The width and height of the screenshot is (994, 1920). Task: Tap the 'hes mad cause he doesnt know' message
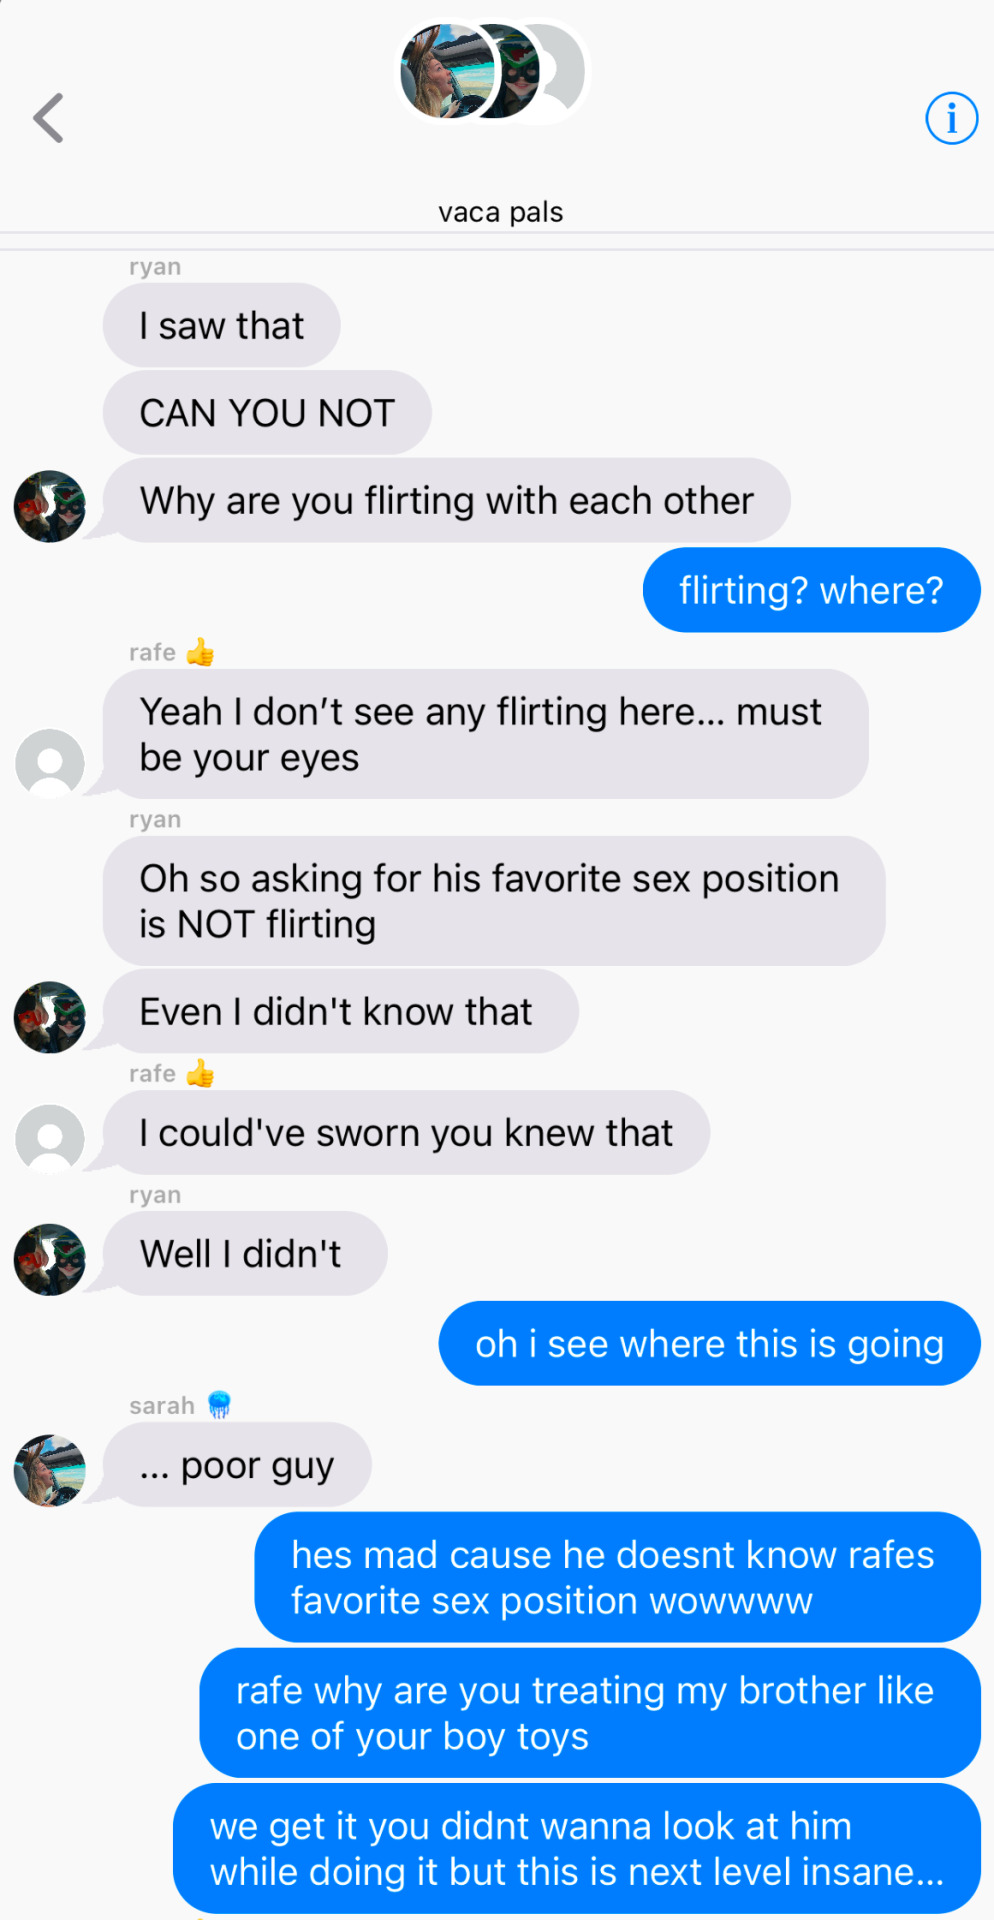617,1577
